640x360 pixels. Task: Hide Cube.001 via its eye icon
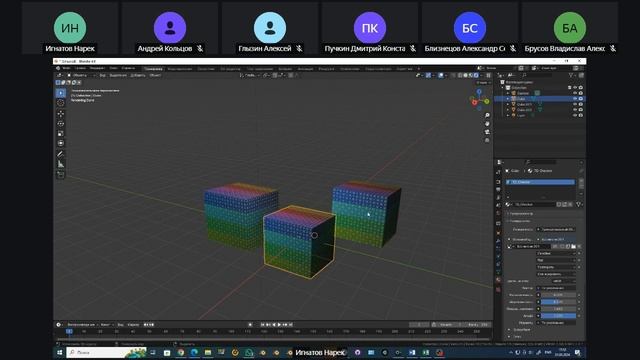pyautogui.click(x=575, y=104)
